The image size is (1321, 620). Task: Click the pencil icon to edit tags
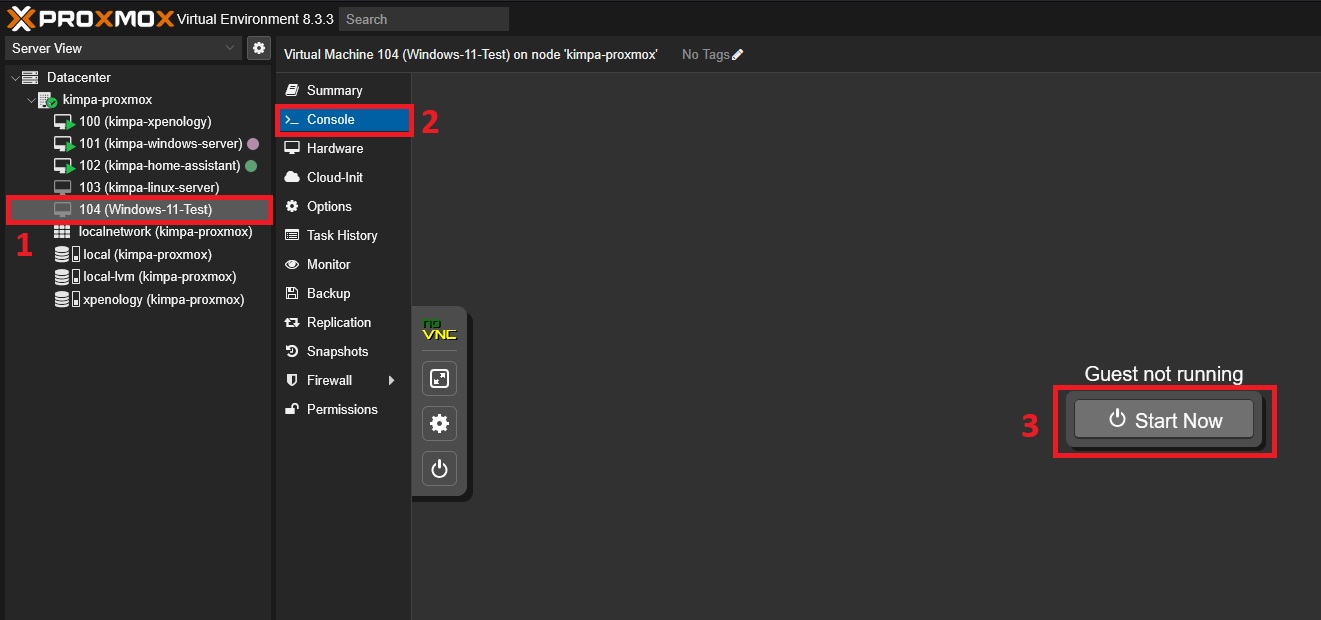(x=738, y=55)
